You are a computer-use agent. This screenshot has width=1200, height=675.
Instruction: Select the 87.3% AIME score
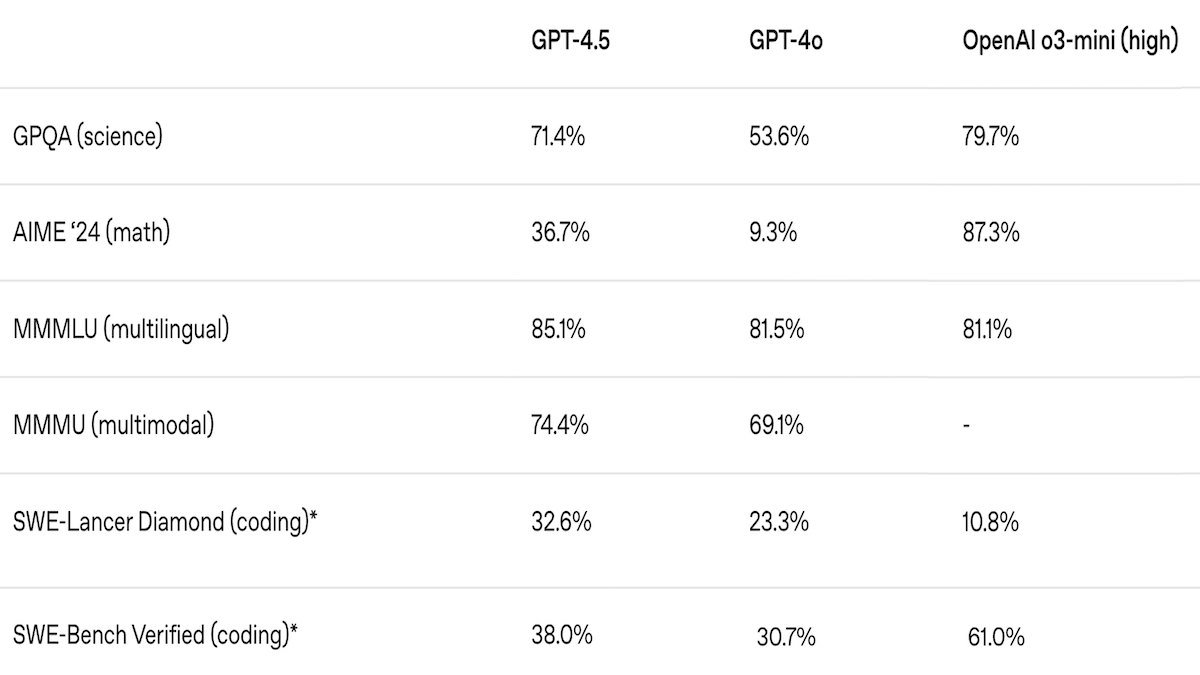990,233
